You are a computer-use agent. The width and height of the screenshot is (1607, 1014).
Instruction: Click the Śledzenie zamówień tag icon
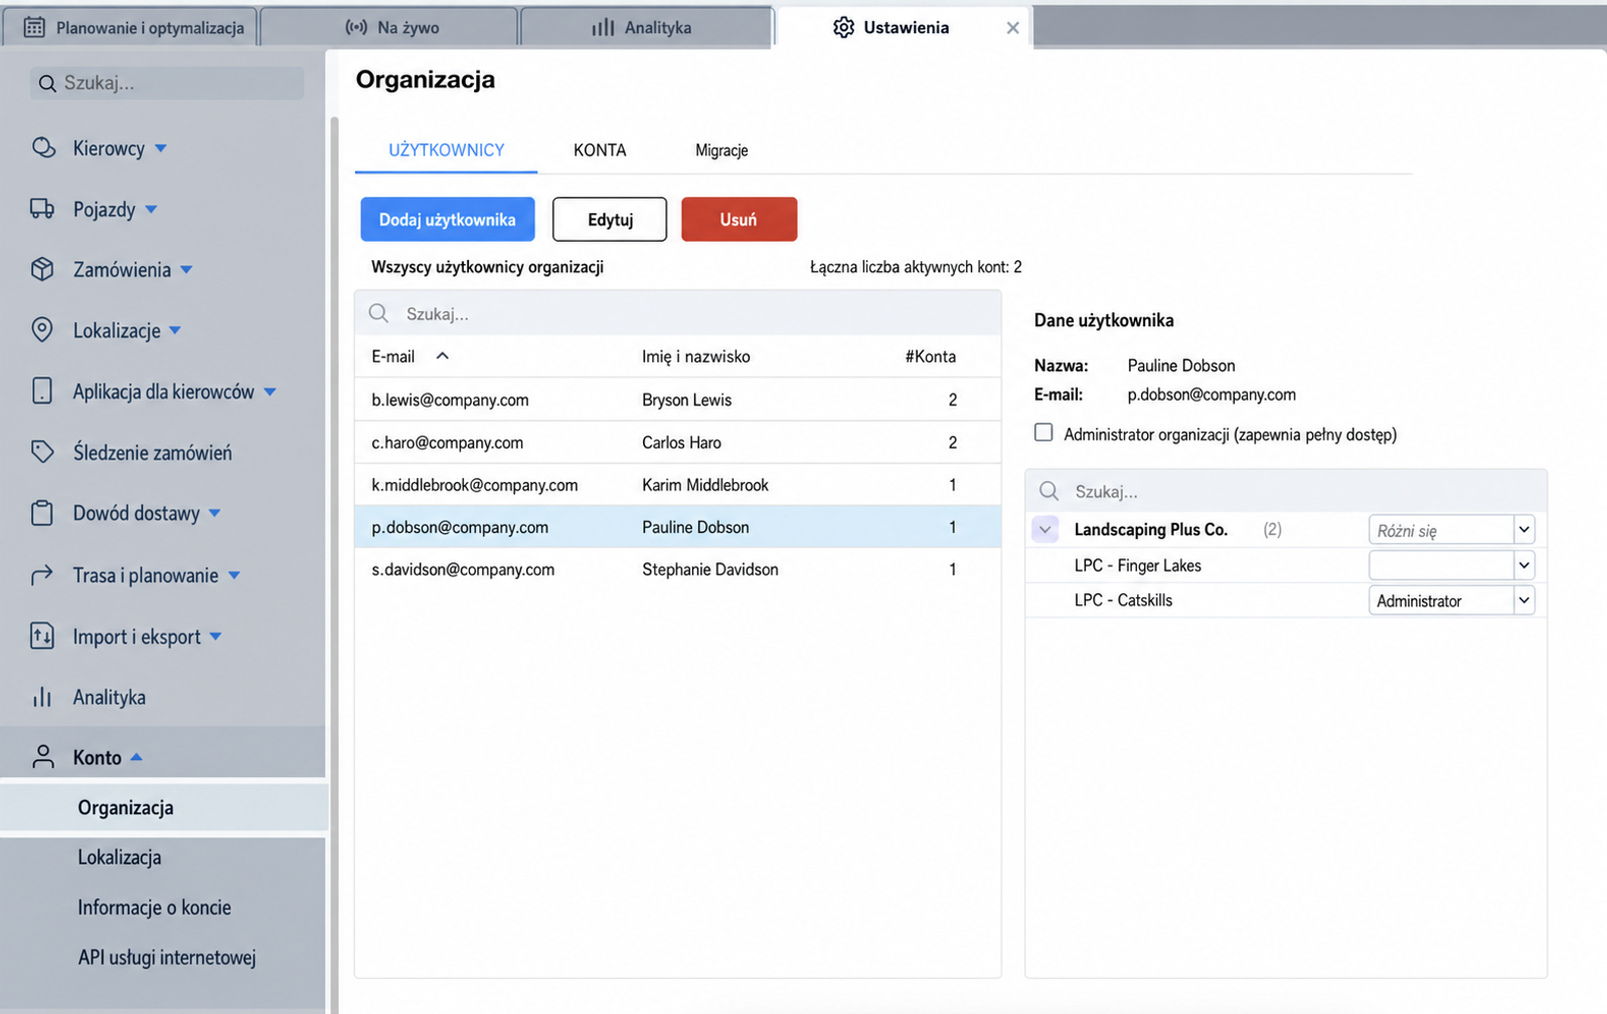tap(42, 452)
